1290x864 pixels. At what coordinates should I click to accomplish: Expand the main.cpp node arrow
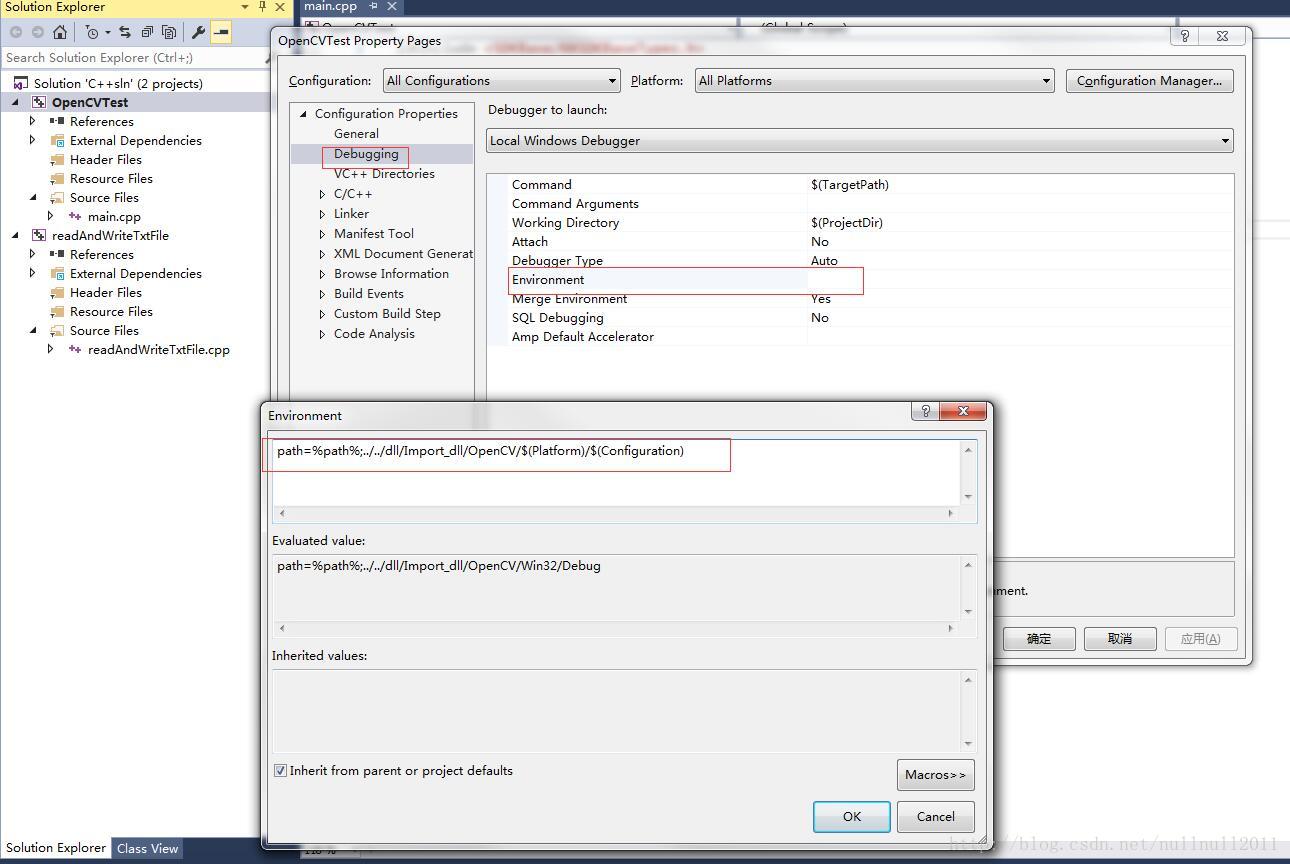coord(51,216)
